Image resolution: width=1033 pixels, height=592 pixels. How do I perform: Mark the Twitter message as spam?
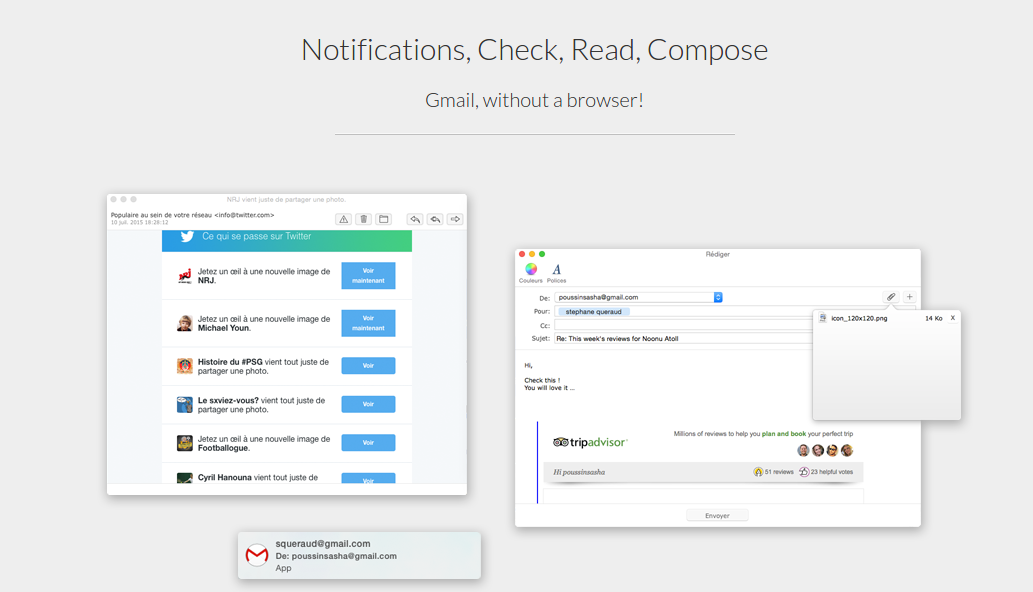pos(343,219)
